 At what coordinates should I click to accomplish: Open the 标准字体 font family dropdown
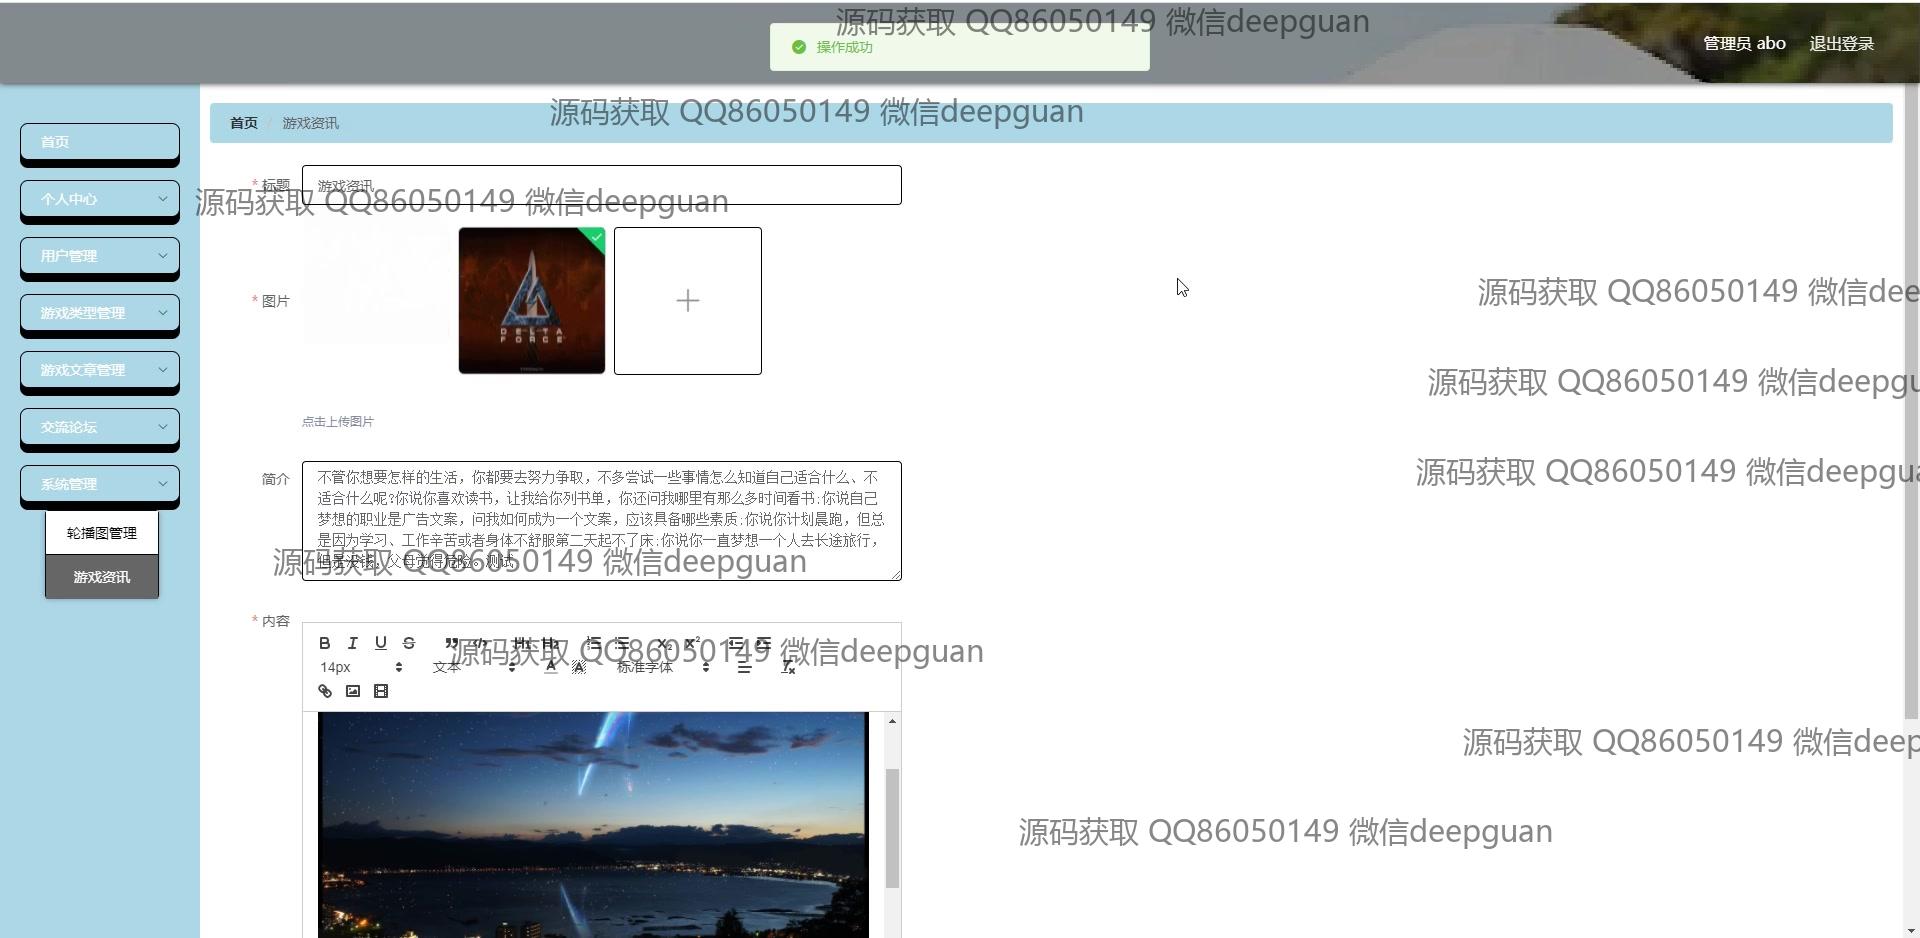point(663,667)
